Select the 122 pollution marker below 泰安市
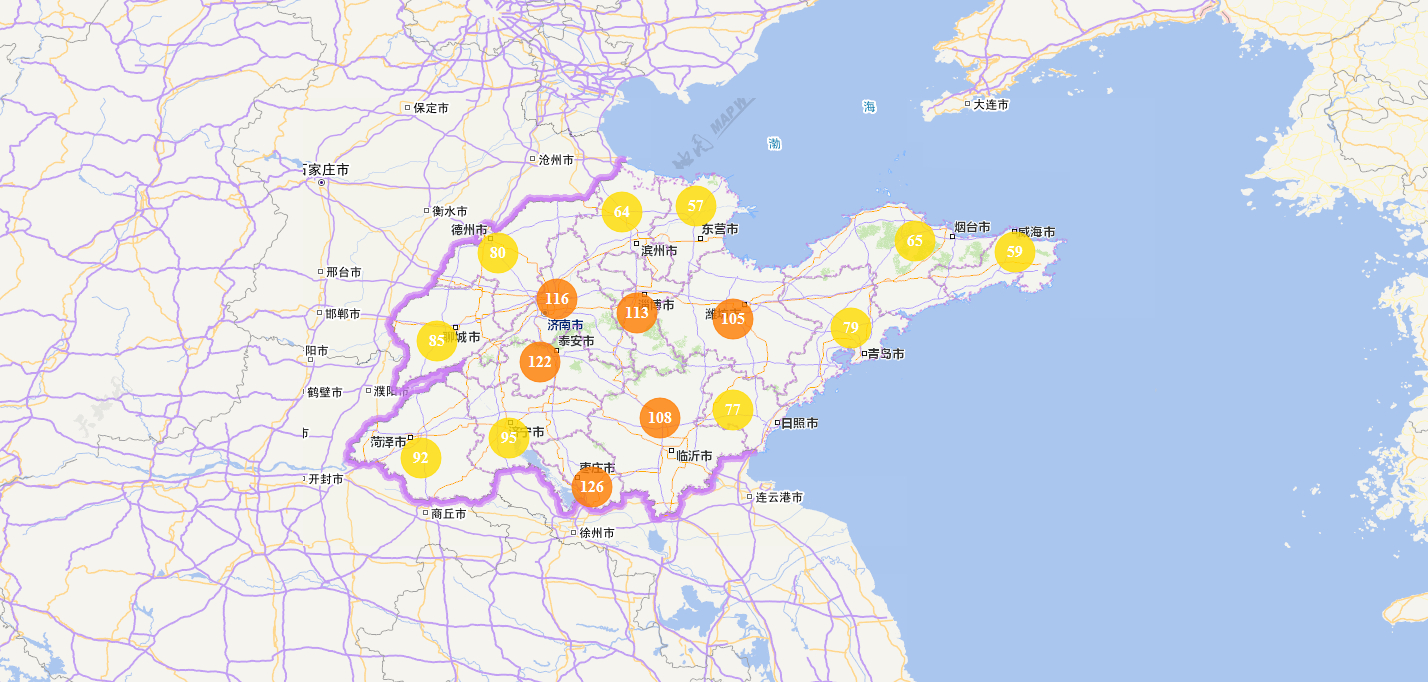This screenshot has width=1428, height=682. [538, 363]
